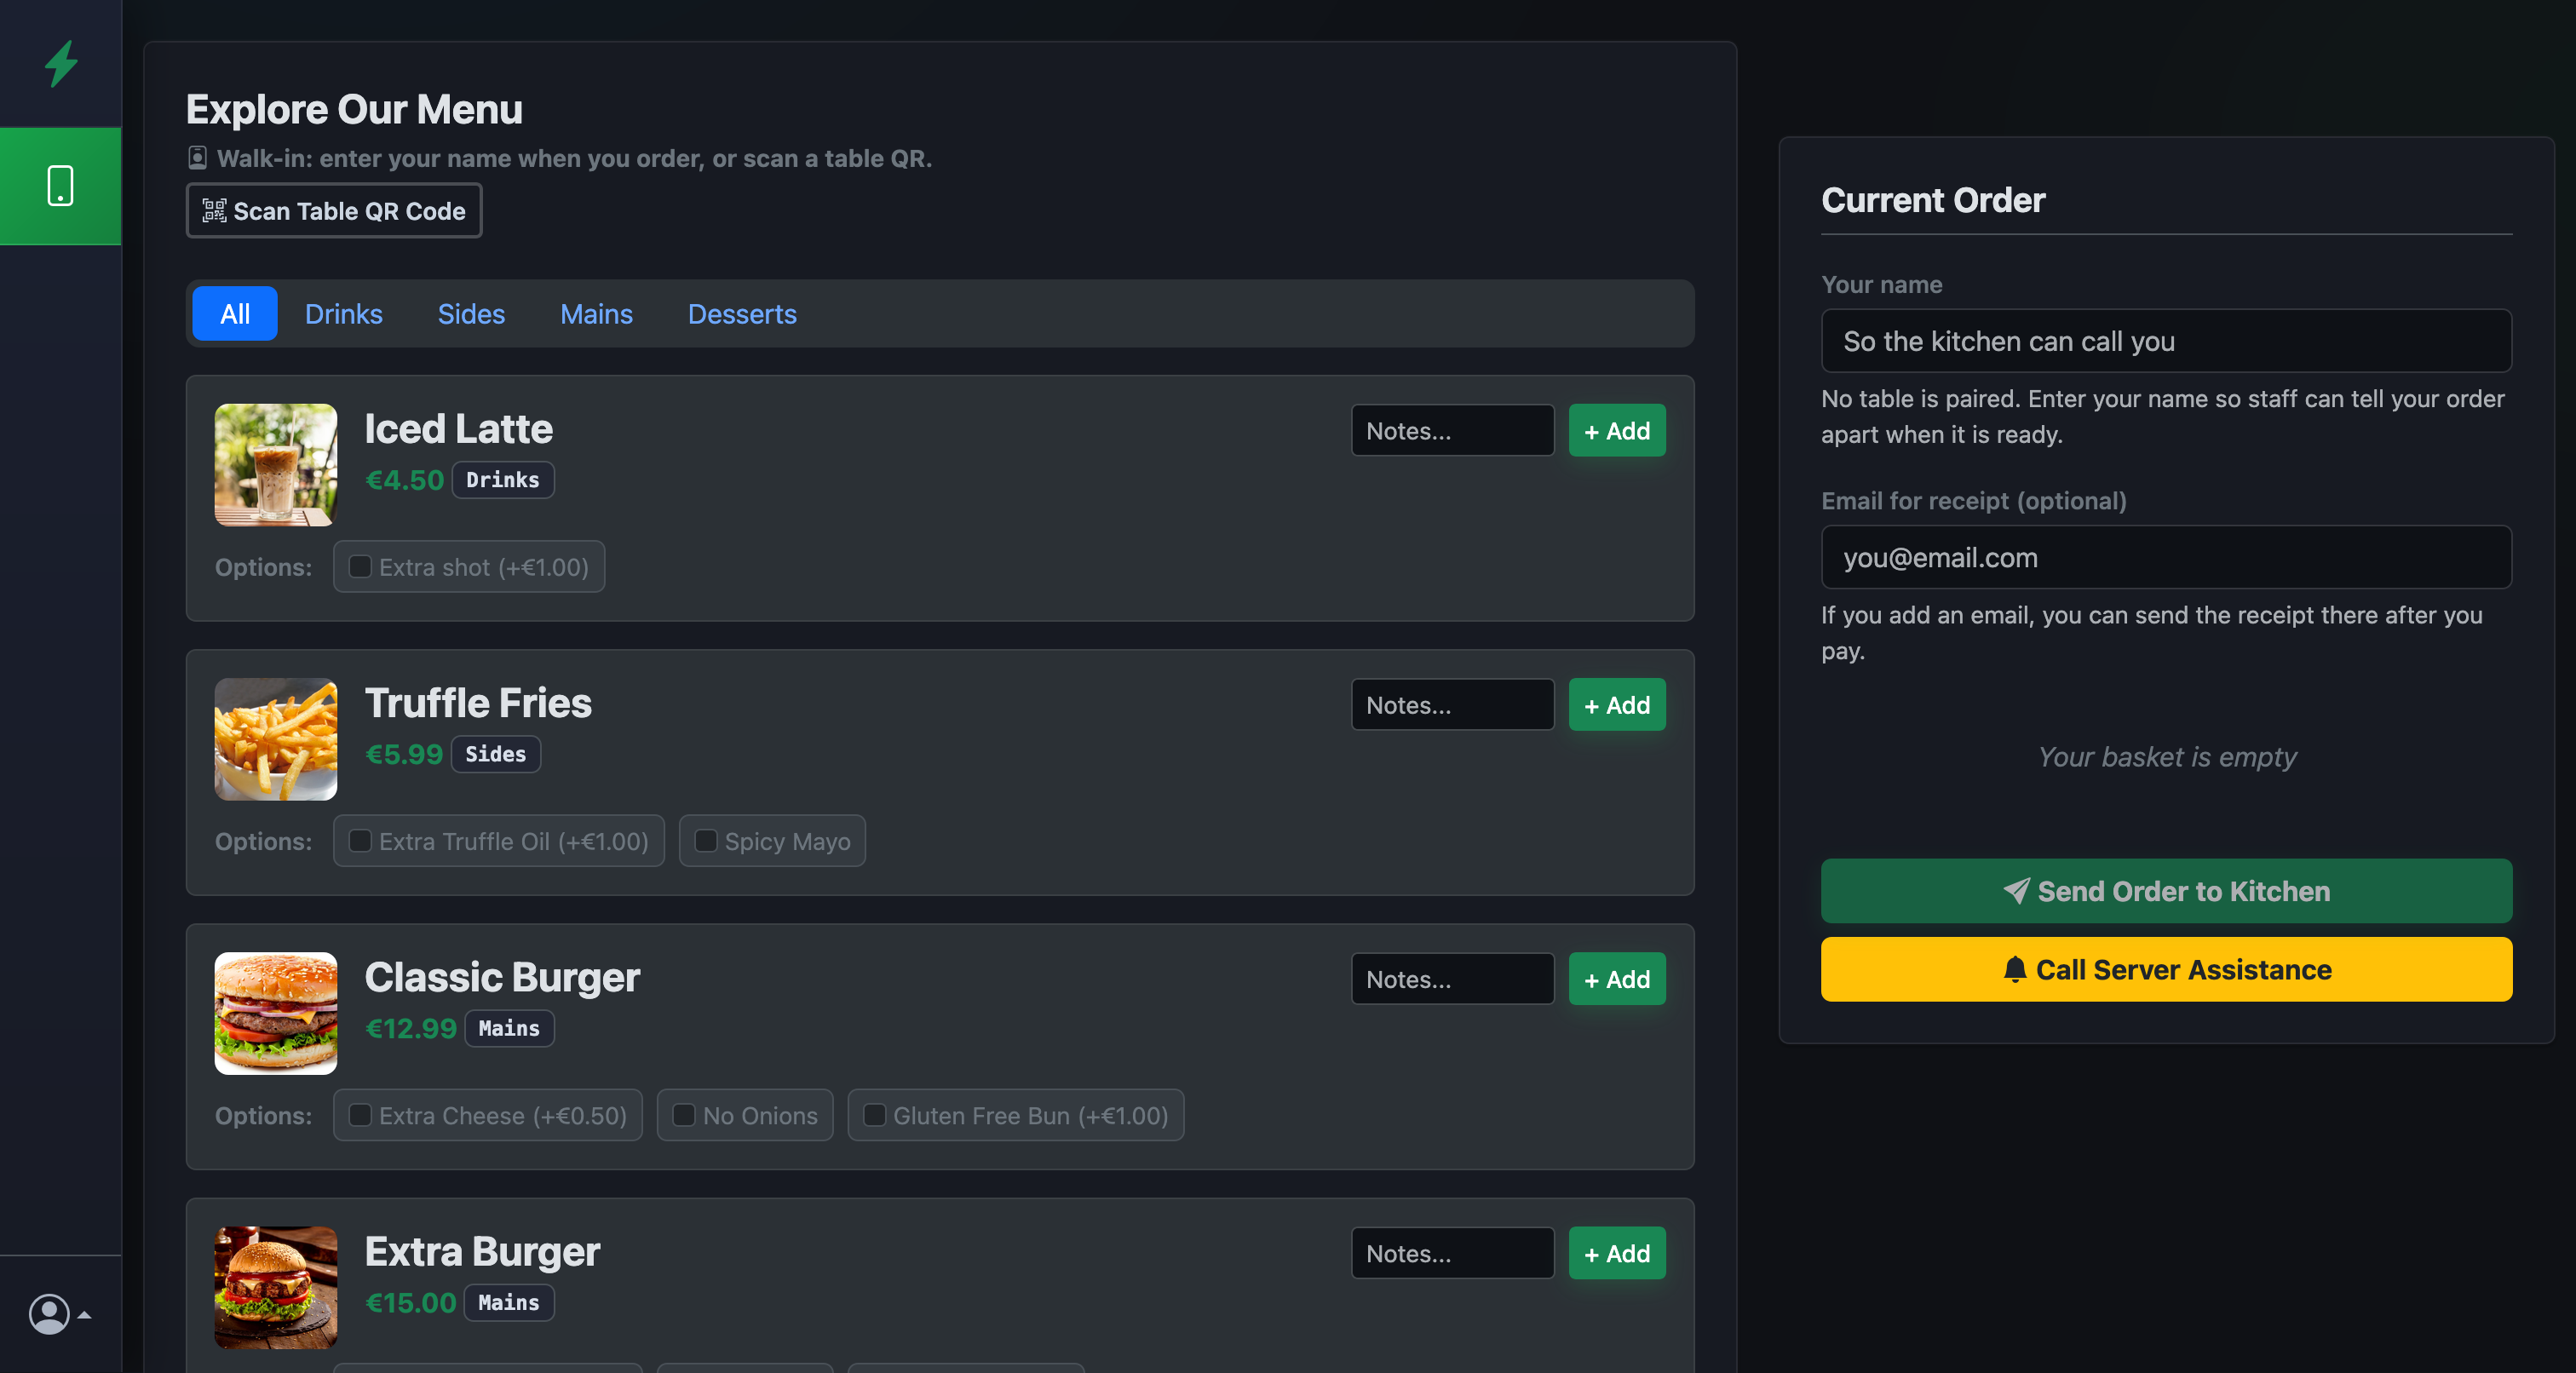Click the 'Your basket is empty' message
2576x1373 pixels.
(x=2167, y=757)
